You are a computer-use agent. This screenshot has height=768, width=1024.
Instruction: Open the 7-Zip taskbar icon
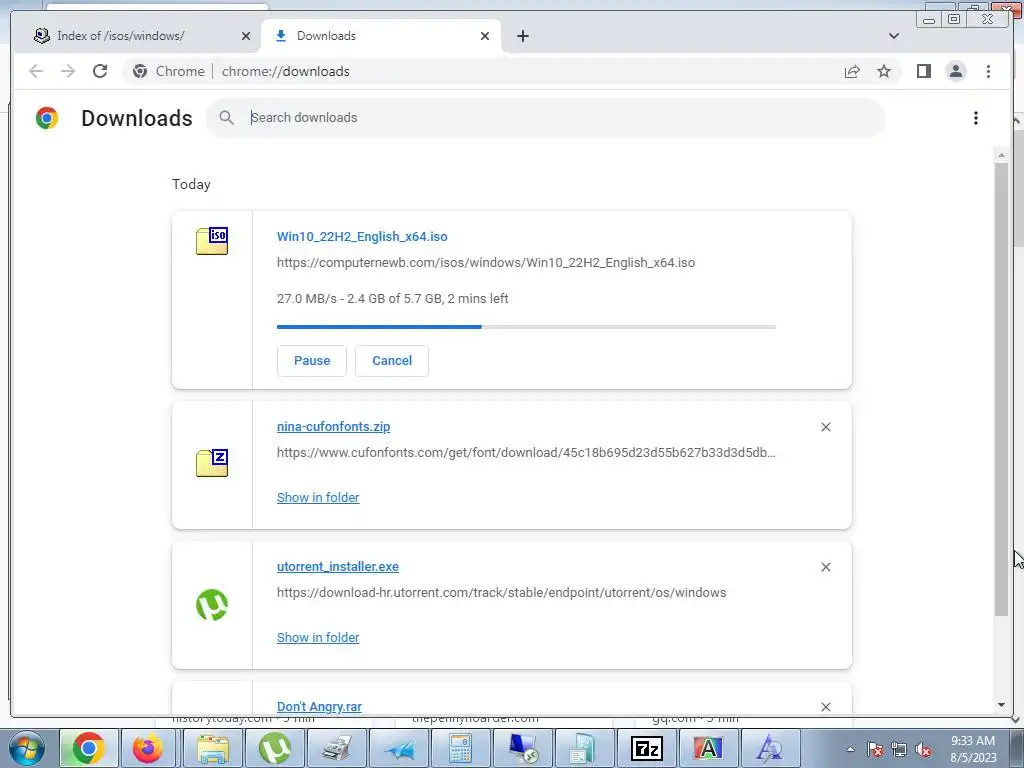coord(647,748)
